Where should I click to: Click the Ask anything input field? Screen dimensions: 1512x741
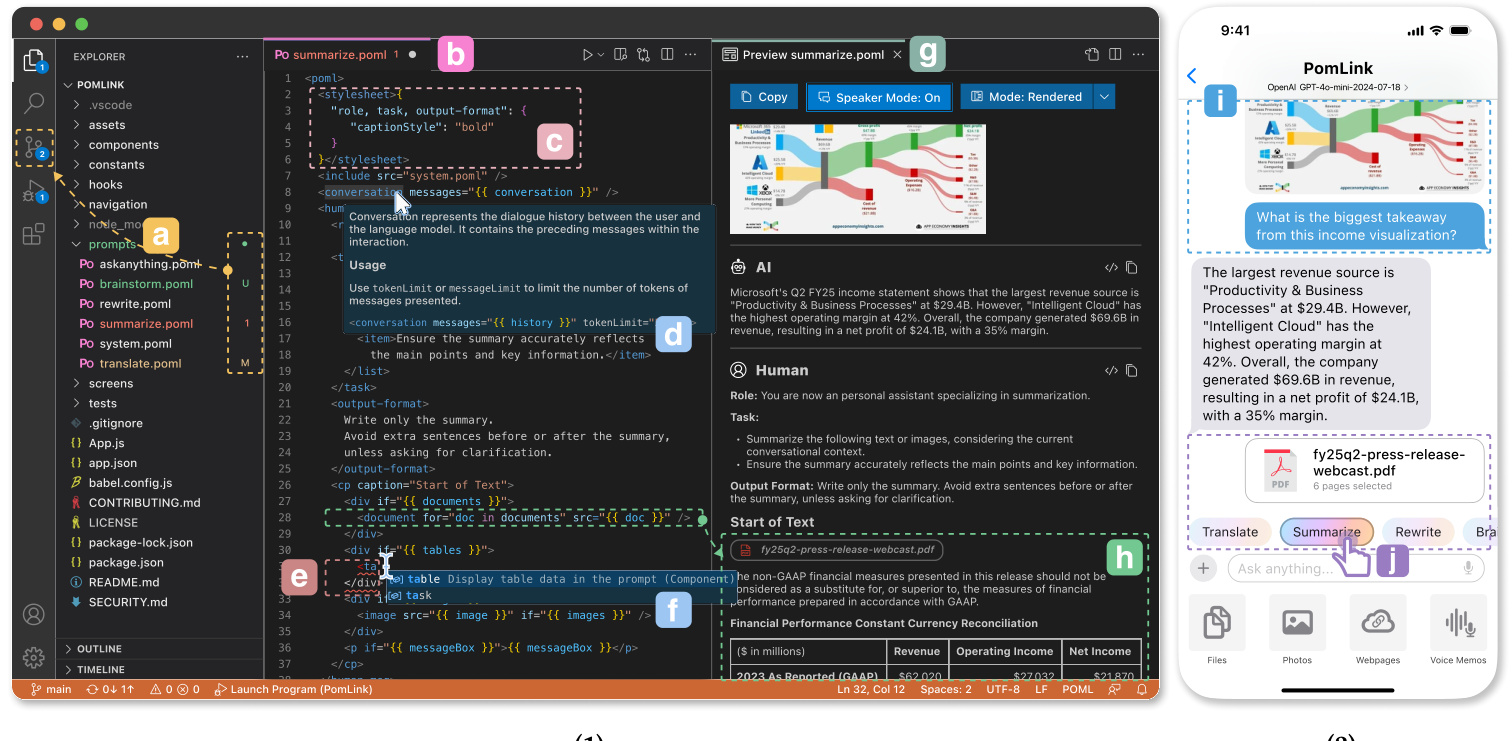pos(1355,568)
